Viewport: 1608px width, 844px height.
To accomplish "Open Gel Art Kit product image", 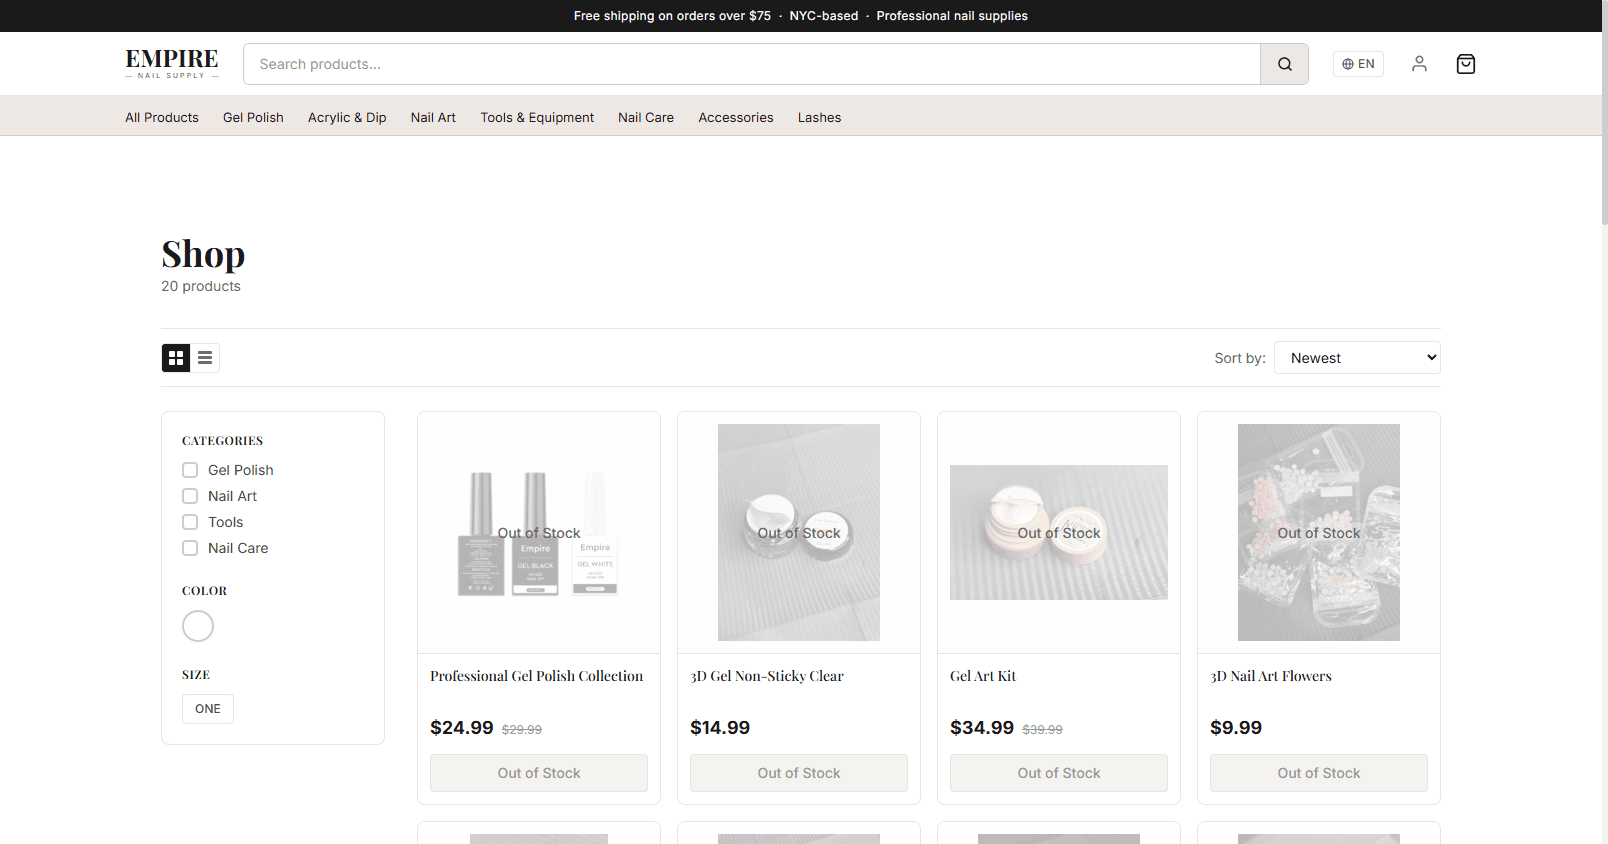I will click(x=1059, y=533).
